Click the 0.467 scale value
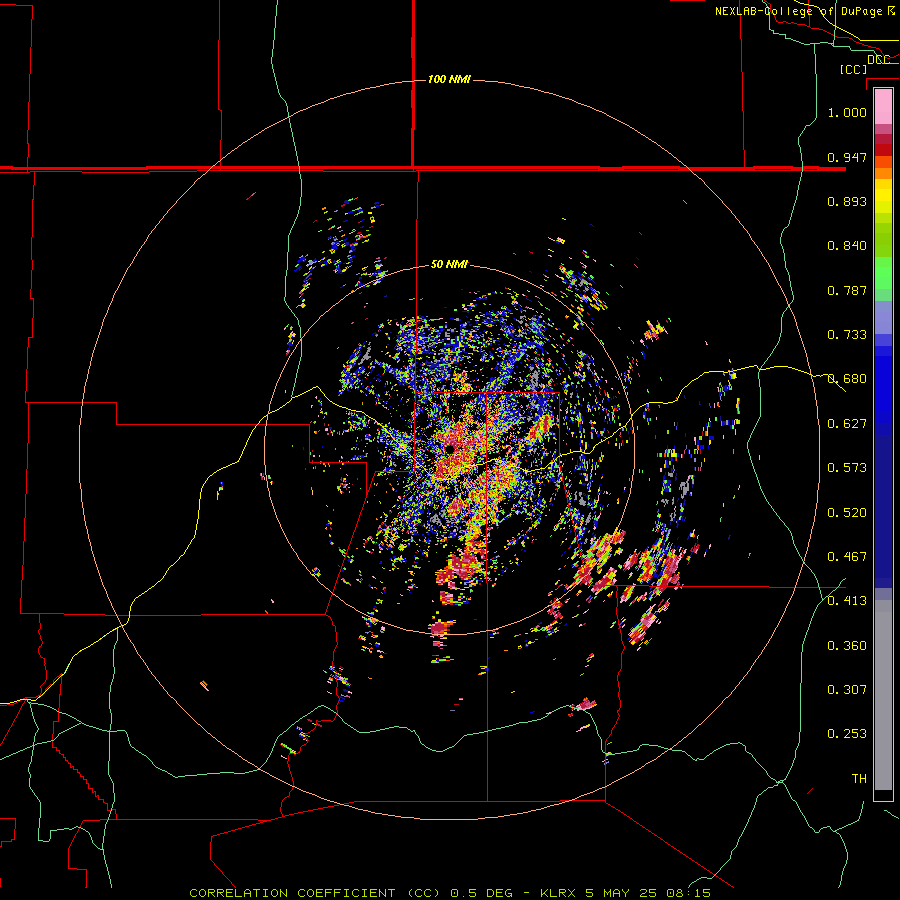This screenshot has height=900, width=900. tap(847, 557)
